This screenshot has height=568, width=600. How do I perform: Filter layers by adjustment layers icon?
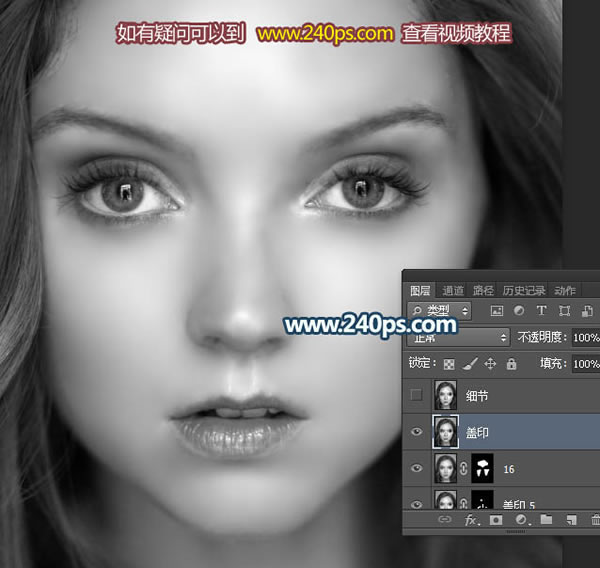519,310
